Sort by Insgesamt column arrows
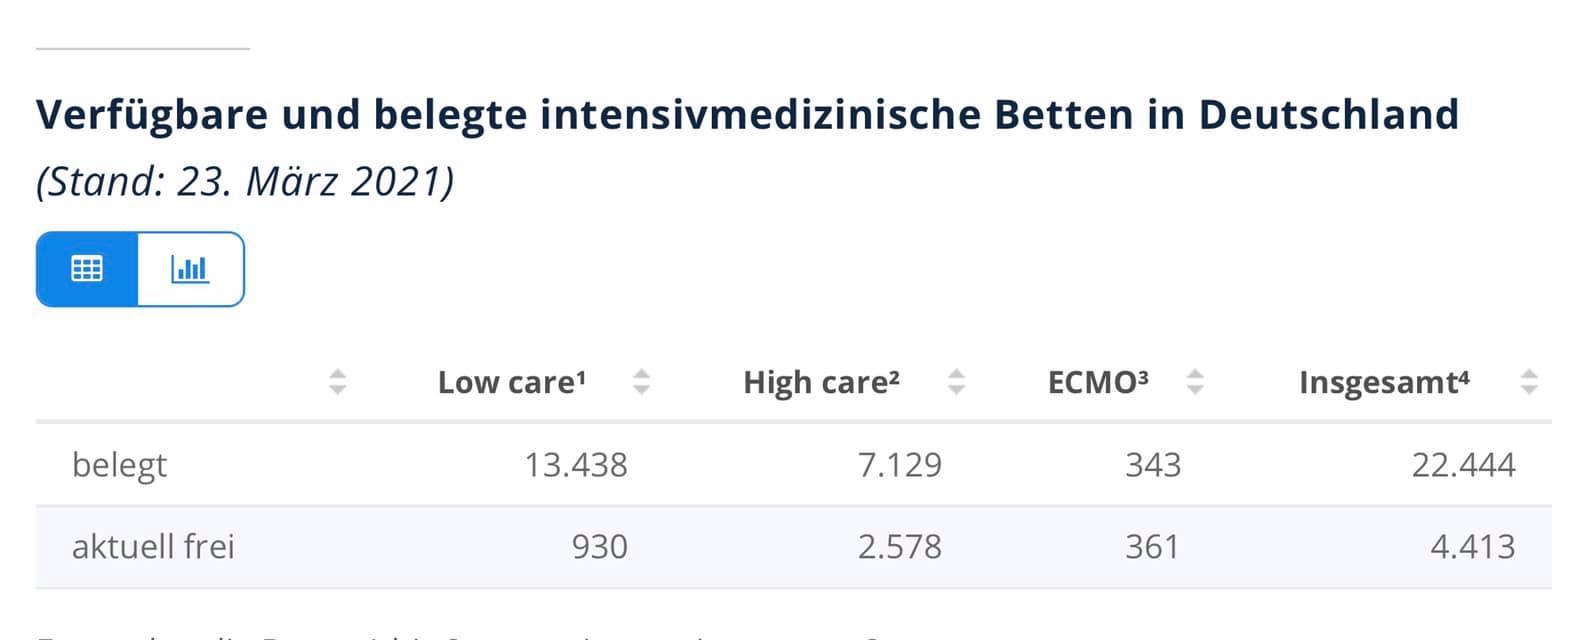 (x=1529, y=382)
